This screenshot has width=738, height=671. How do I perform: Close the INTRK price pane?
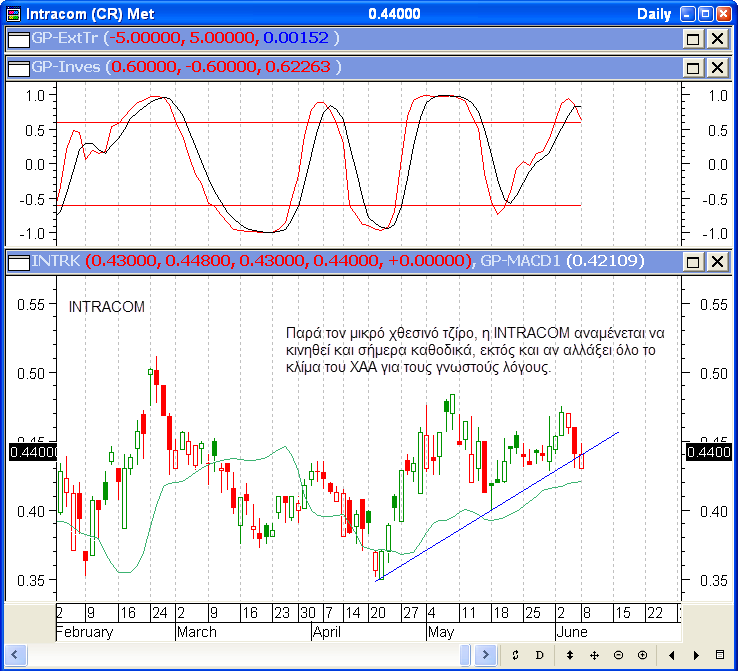[x=717, y=262]
